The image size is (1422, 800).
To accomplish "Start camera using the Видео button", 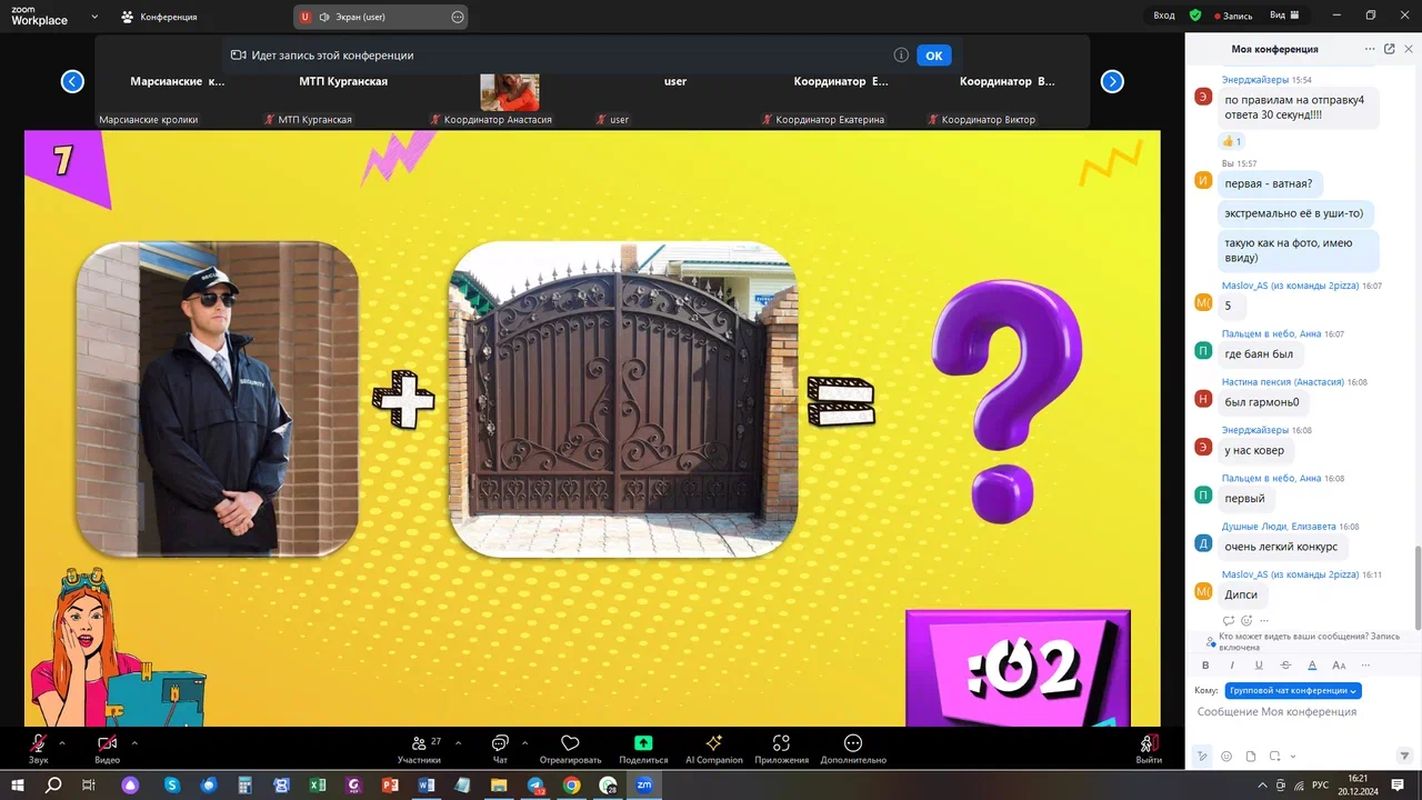I will (x=107, y=748).
